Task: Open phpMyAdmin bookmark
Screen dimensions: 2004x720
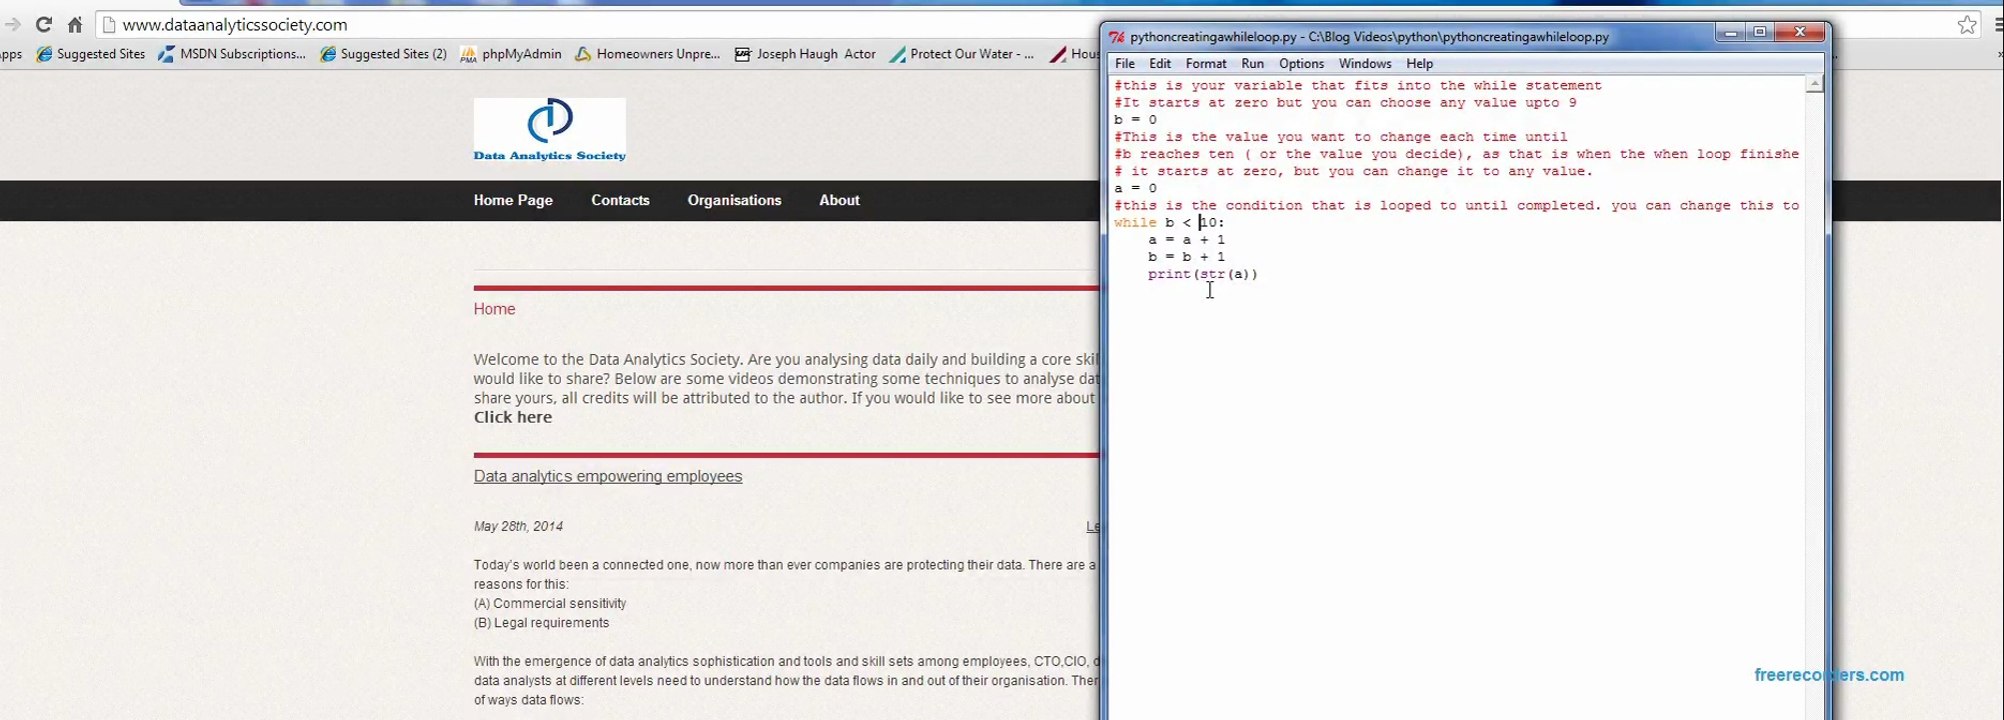Action: [x=511, y=54]
